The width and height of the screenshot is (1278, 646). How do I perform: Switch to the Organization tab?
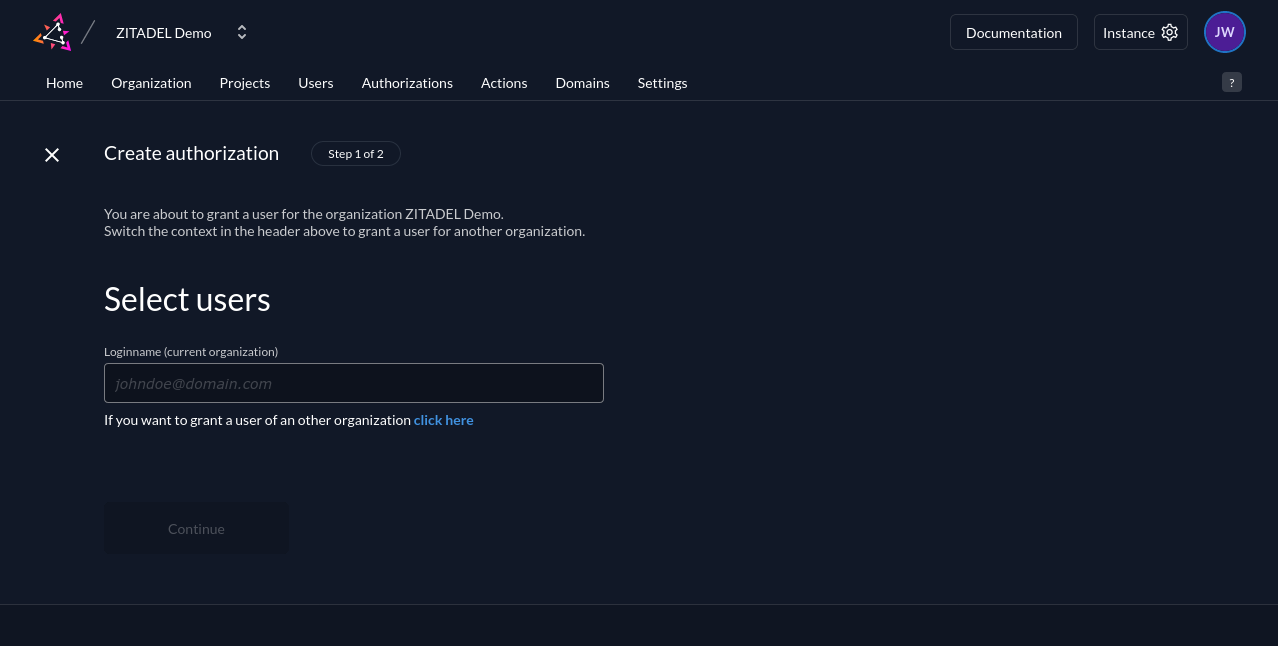(x=151, y=83)
